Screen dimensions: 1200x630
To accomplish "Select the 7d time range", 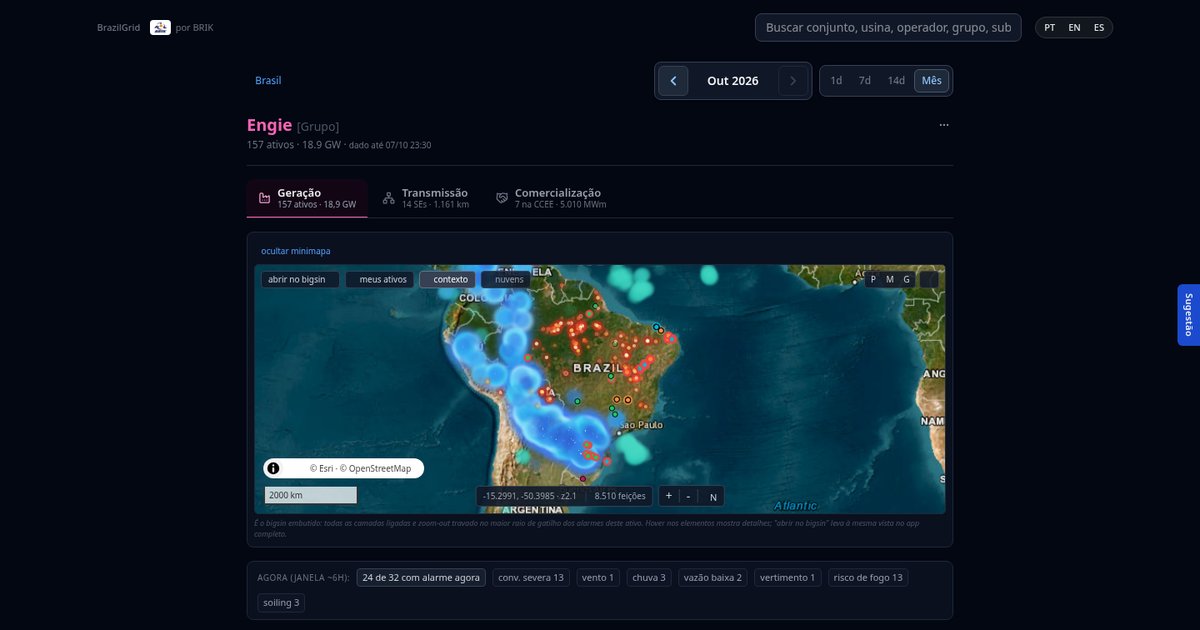I will point(865,81).
